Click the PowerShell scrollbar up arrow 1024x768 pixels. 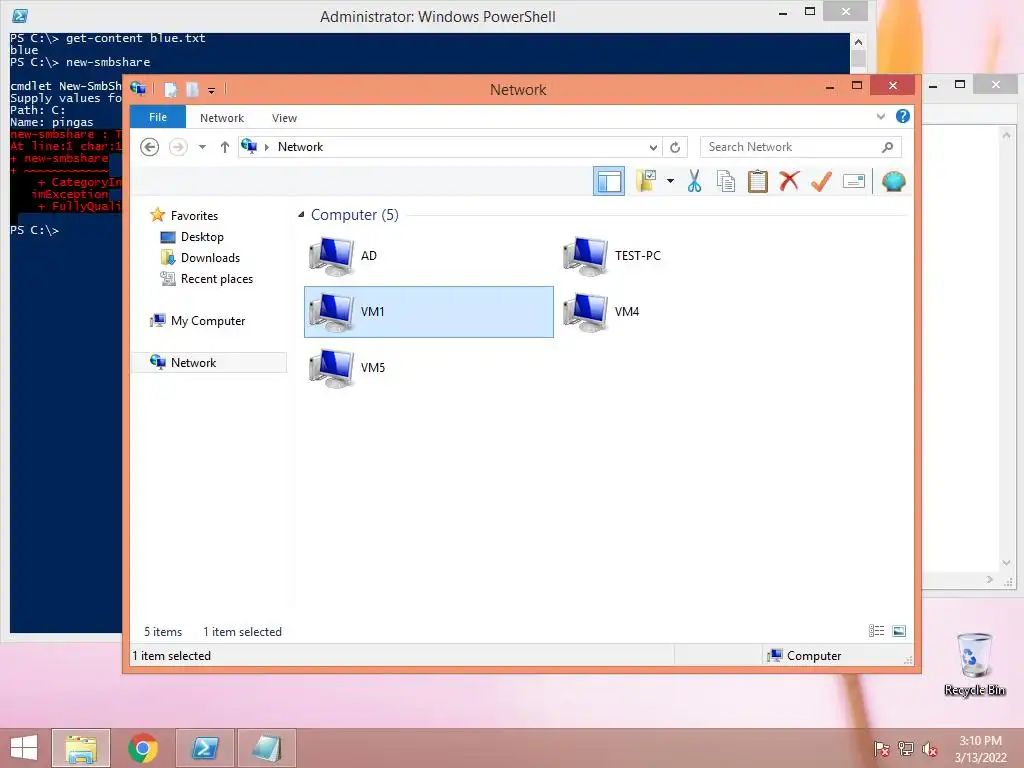click(858, 42)
